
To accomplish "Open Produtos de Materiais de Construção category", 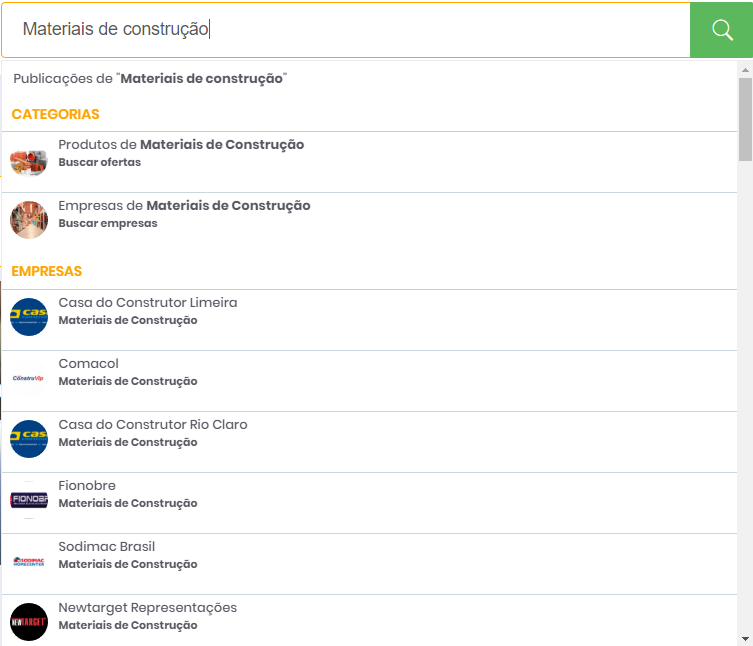I will pos(369,162).
